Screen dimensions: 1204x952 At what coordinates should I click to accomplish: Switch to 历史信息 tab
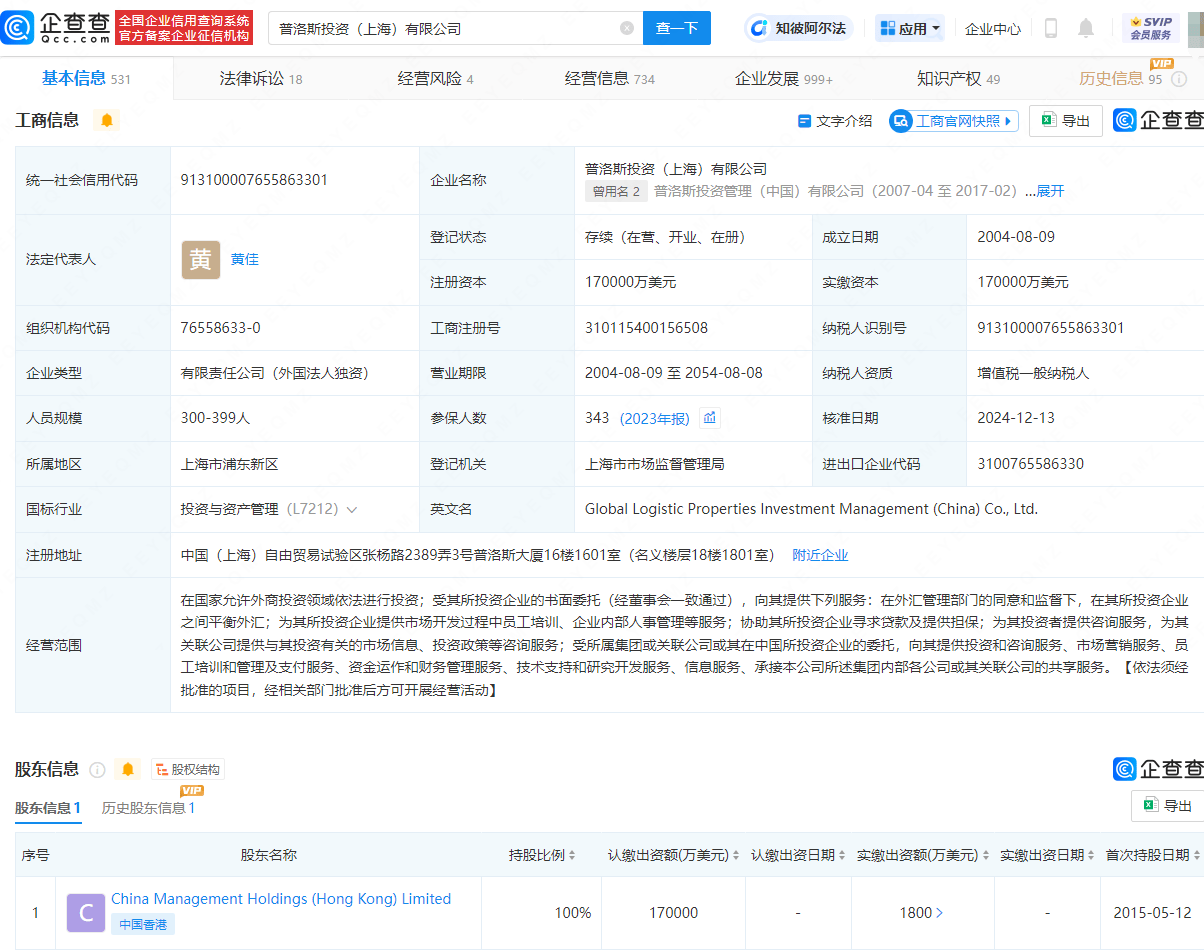[1121, 78]
